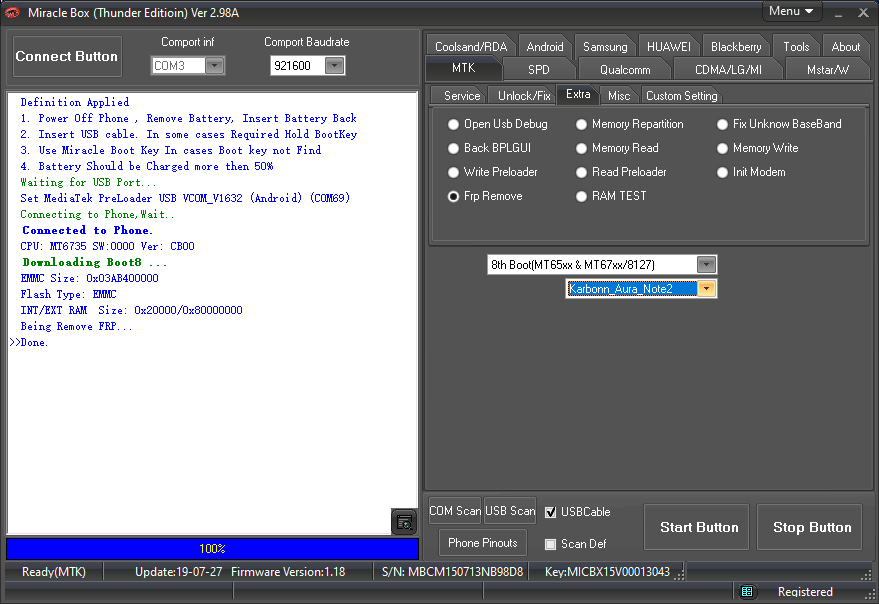Screen dimensions: 879x604
Task: Select the Memory Write radio button
Action: (x=758, y=148)
